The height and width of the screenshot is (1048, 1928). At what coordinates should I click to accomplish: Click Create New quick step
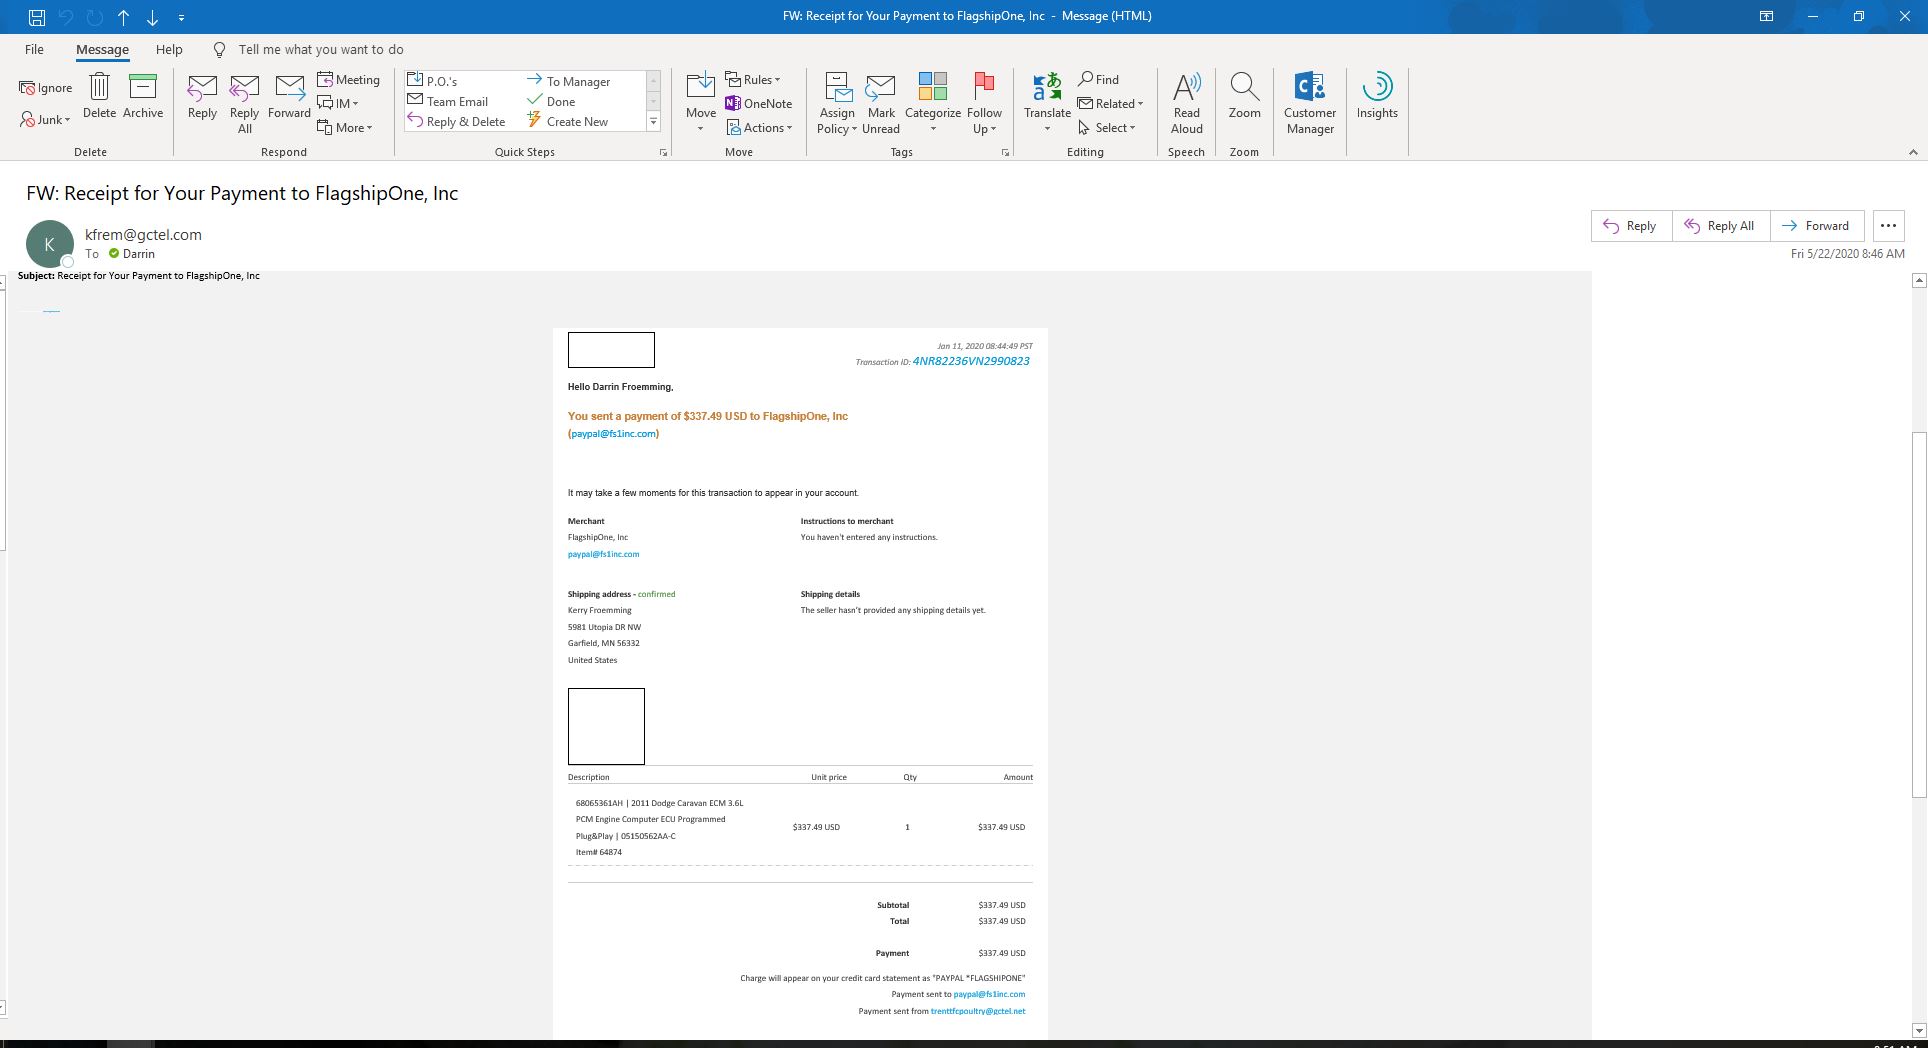click(567, 121)
